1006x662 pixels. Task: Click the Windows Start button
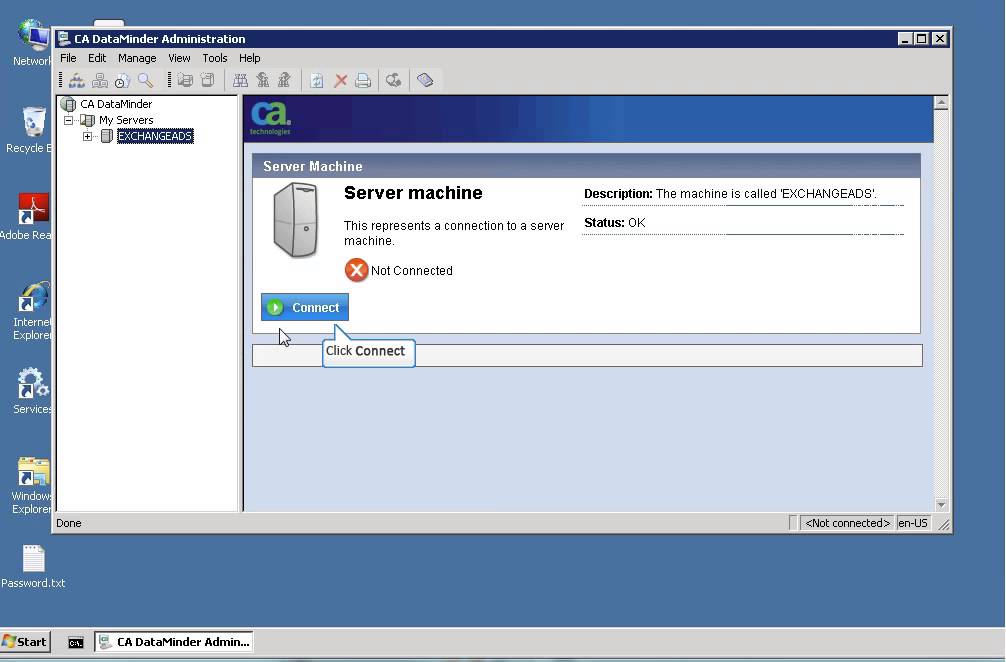[x=25, y=642]
